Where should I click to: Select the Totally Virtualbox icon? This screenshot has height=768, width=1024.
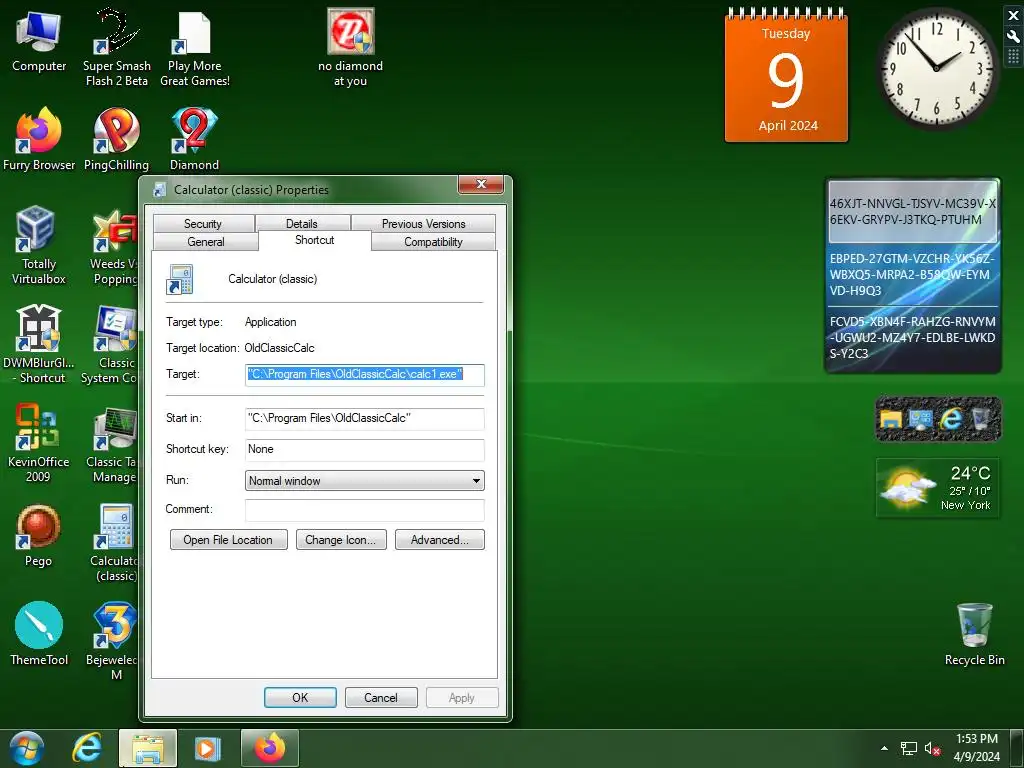pyautogui.click(x=39, y=245)
